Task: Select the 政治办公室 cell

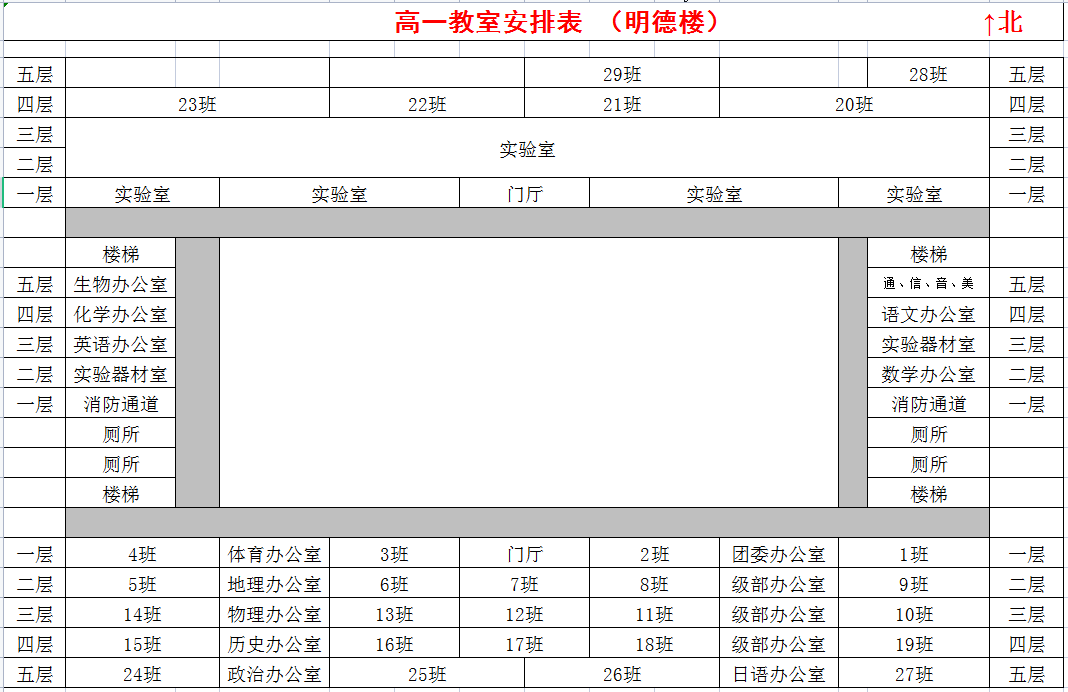Action: point(275,675)
